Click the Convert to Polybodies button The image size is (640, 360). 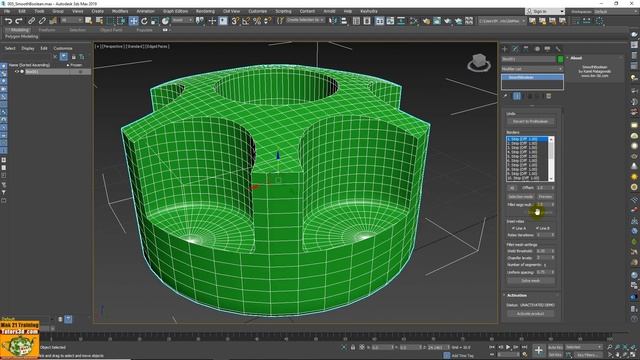(530, 122)
